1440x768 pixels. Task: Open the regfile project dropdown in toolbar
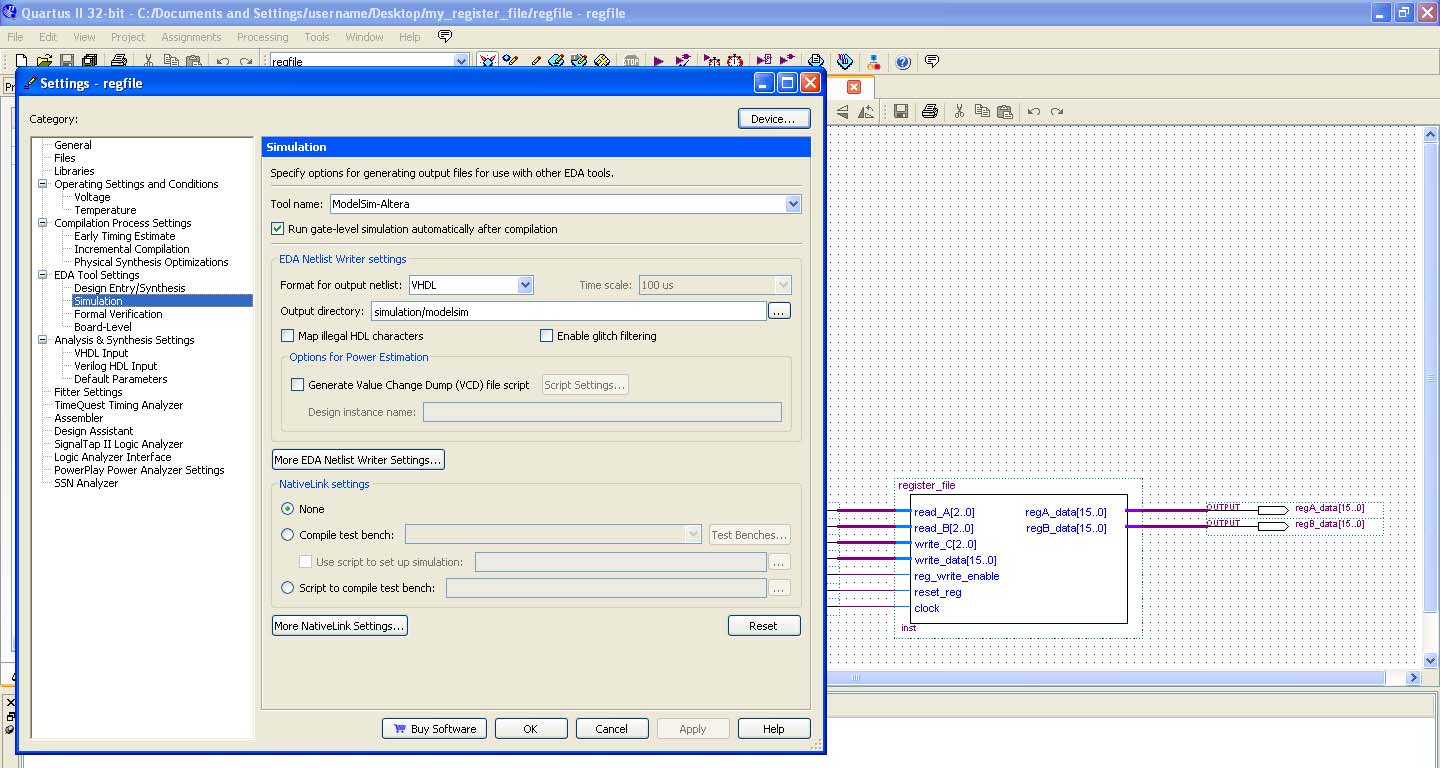pos(461,61)
